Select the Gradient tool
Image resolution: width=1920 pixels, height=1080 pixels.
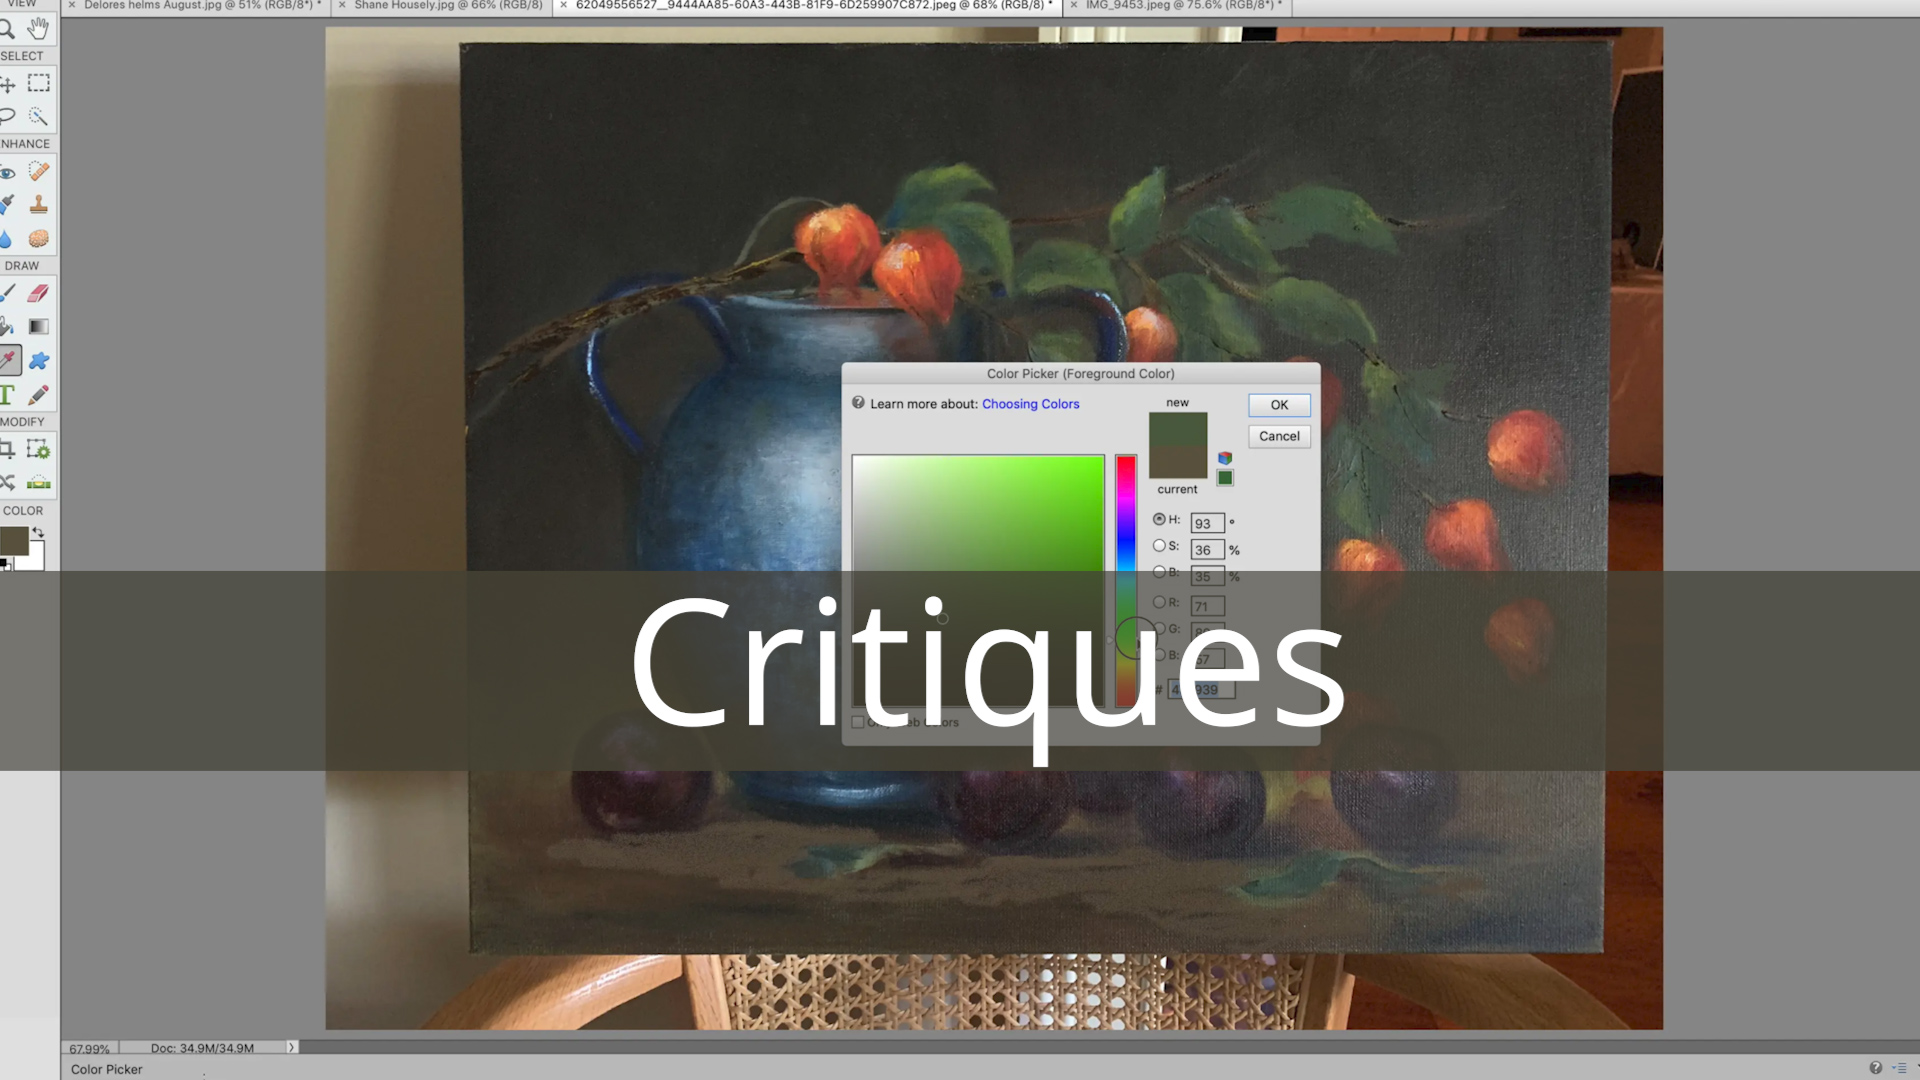coord(38,327)
